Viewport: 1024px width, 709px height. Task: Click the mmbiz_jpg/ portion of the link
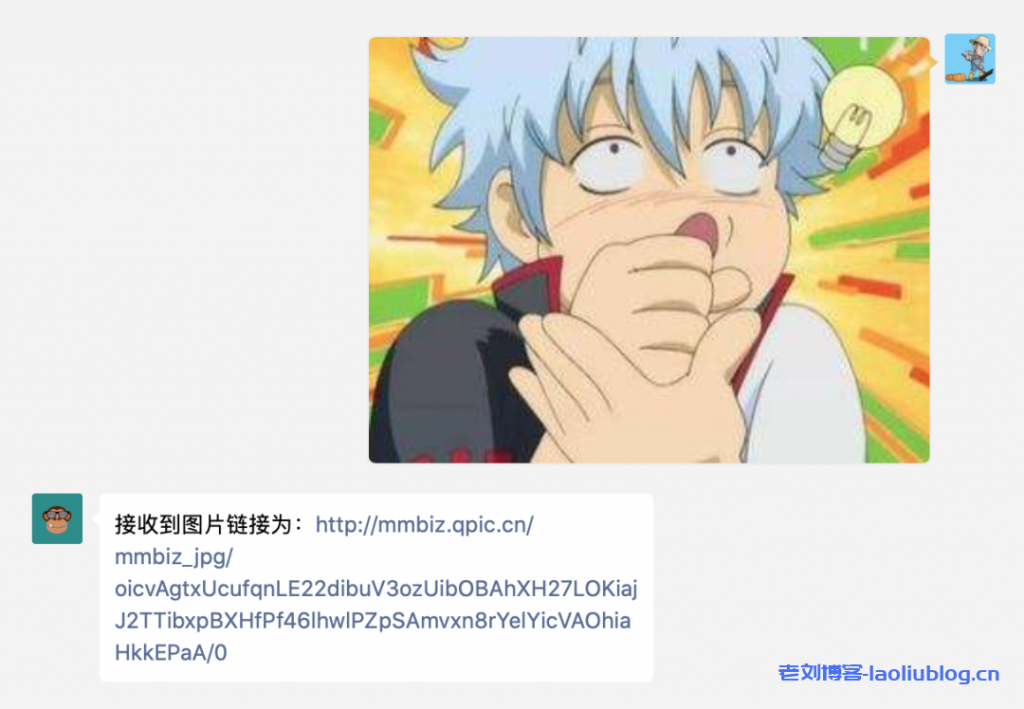point(174,557)
